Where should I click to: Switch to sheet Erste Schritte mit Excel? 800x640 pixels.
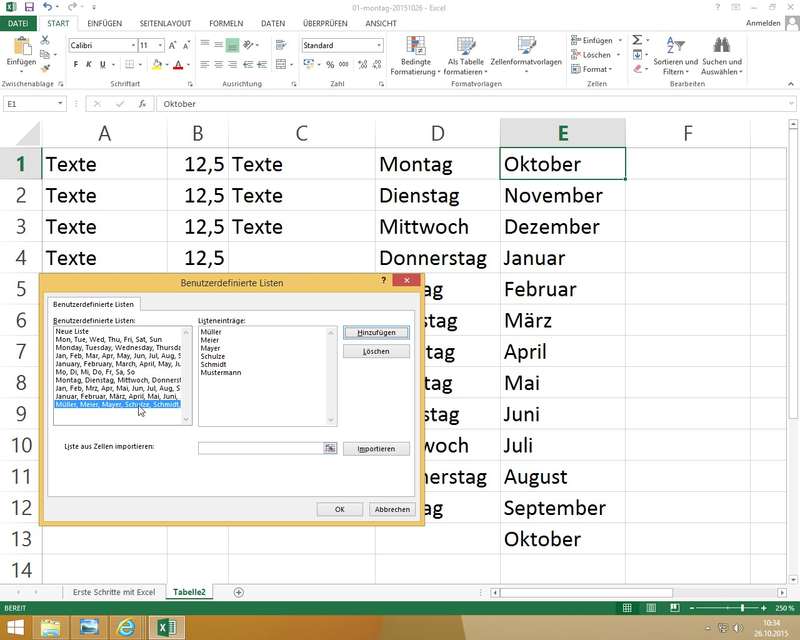pos(114,592)
